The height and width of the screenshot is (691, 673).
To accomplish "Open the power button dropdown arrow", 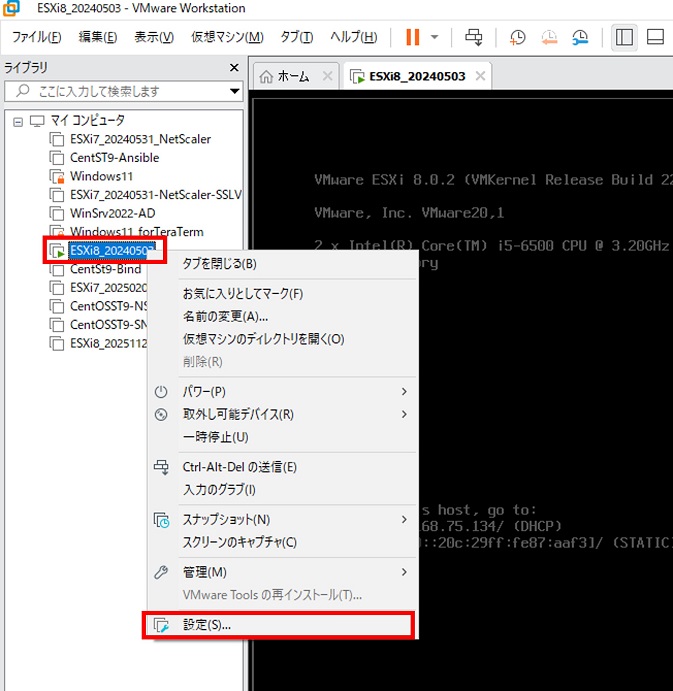I will 435,37.
